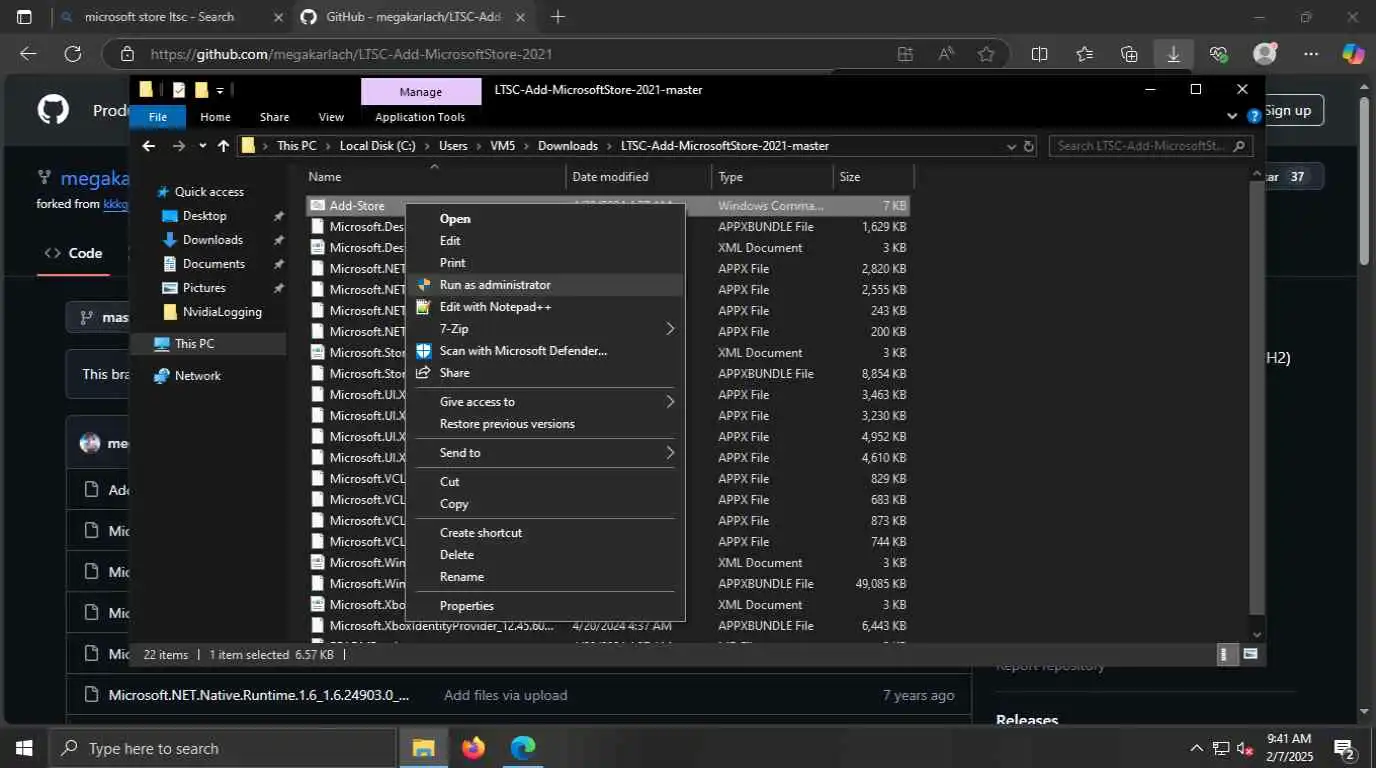Click Local Disk (C:) breadcrumb
This screenshot has height=768, width=1376.
point(377,146)
